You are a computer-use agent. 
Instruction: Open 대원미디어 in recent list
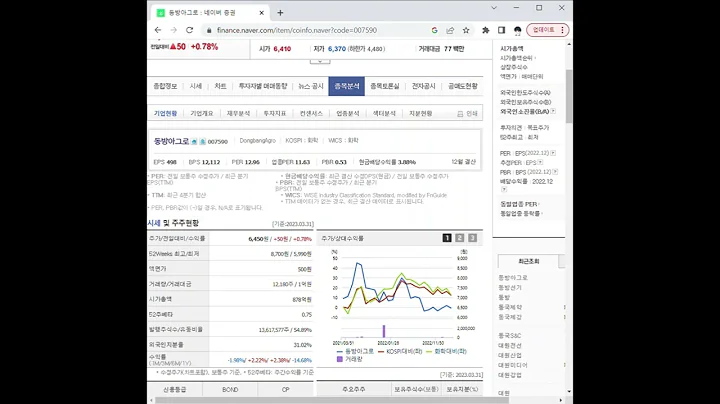point(513,365)
